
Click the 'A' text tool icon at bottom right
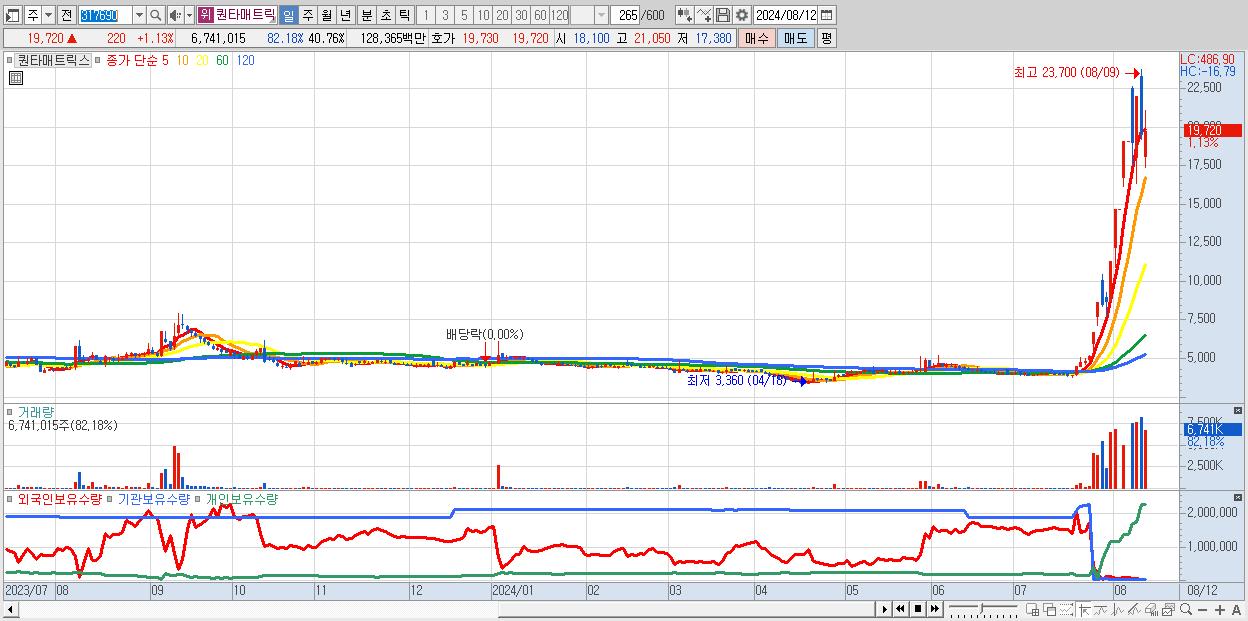click(x=1237, y=609)
